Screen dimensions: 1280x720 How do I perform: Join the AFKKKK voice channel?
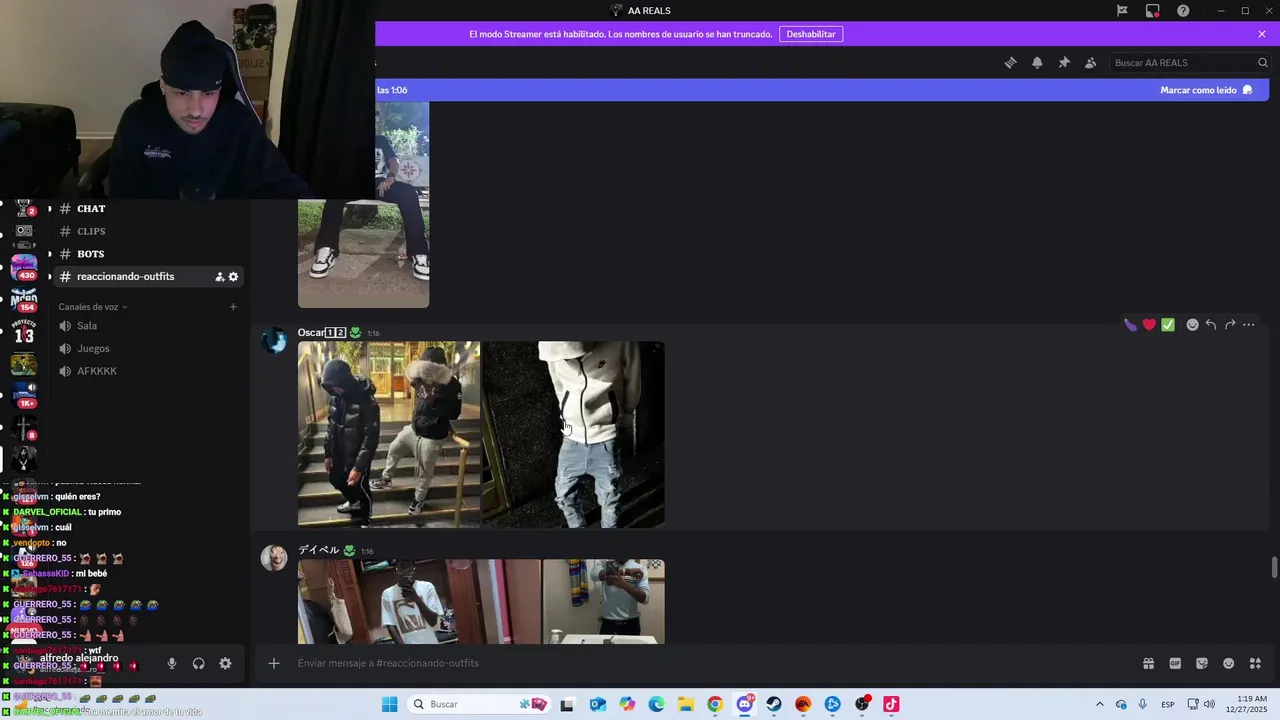[x=97, y=371]
